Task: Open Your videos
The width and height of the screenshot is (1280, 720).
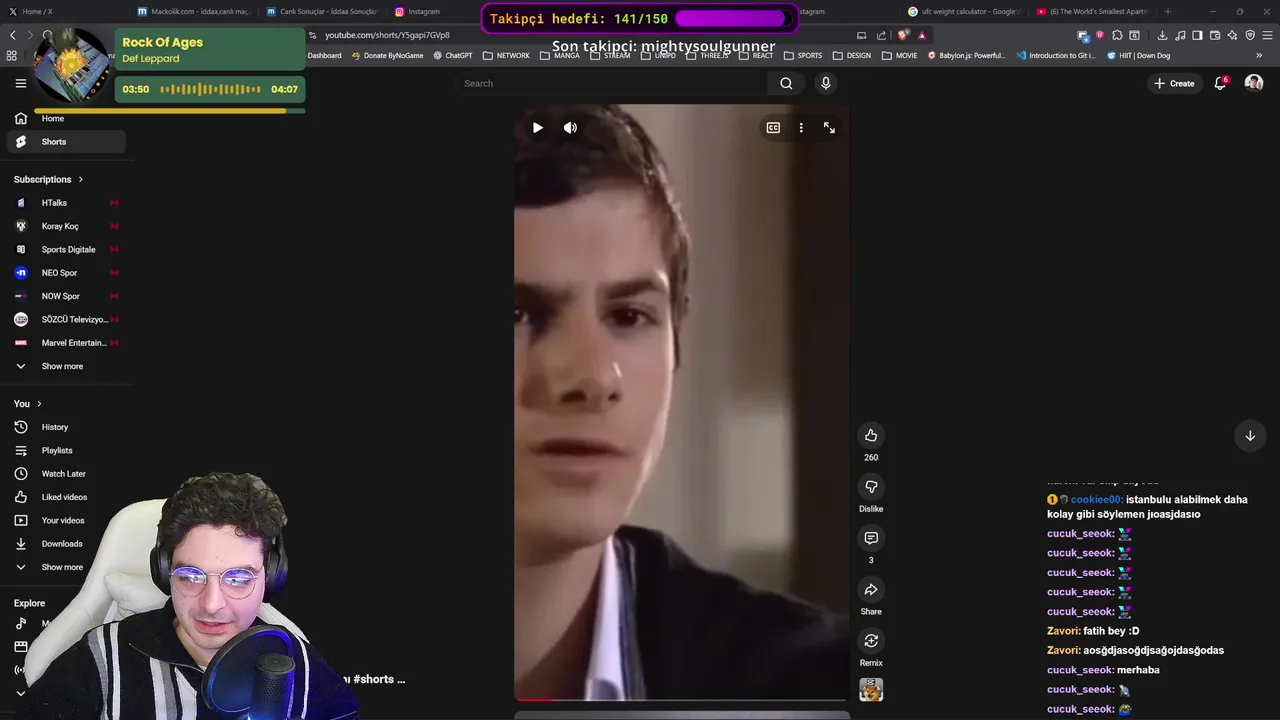Action: pos(66,520)
